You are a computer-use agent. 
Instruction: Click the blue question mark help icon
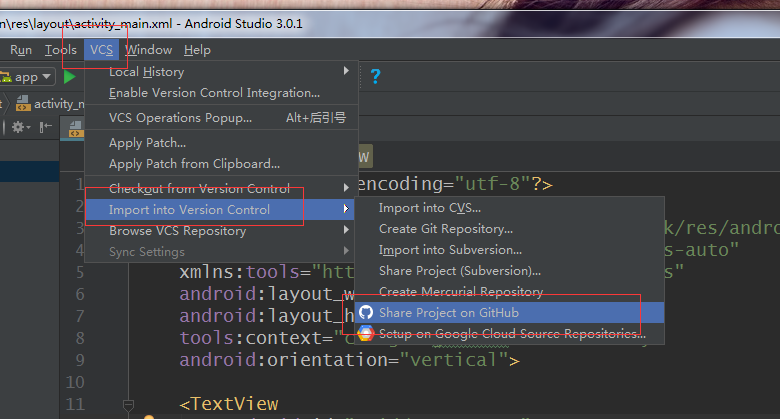[x=376, y=76]
